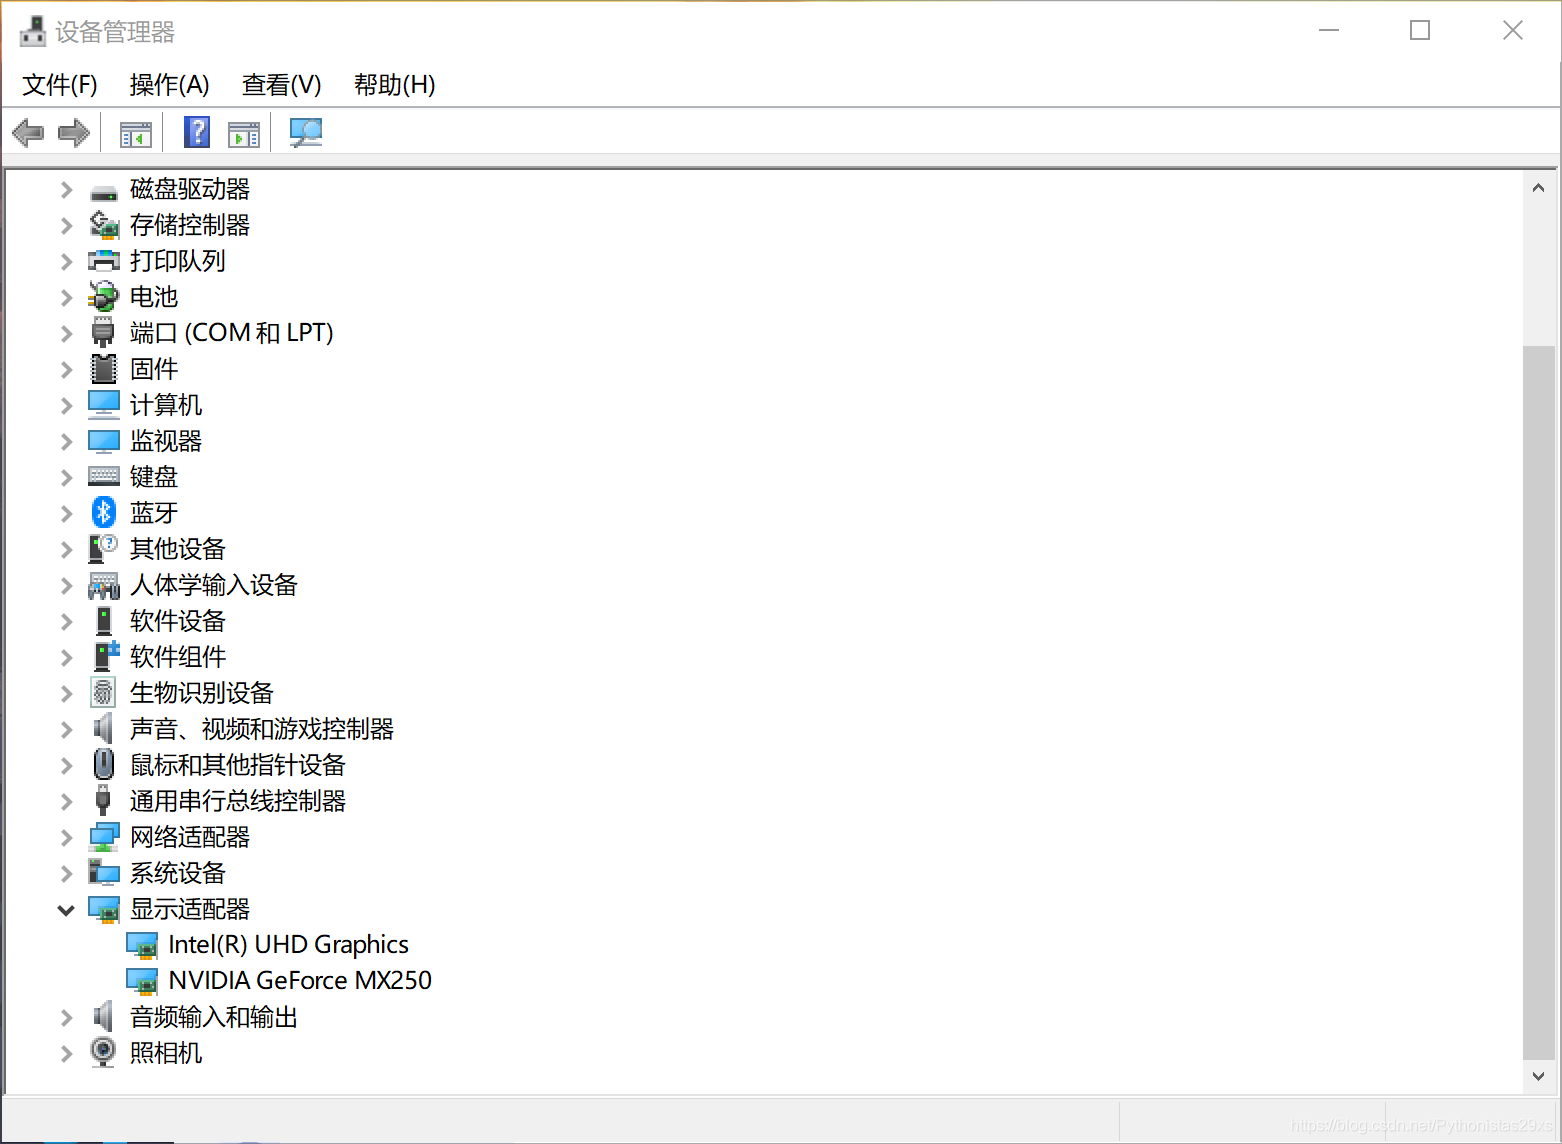Open the 操作(A) menu
This screenshot has width=1562, height=1144.
click(x=169, y=85)
